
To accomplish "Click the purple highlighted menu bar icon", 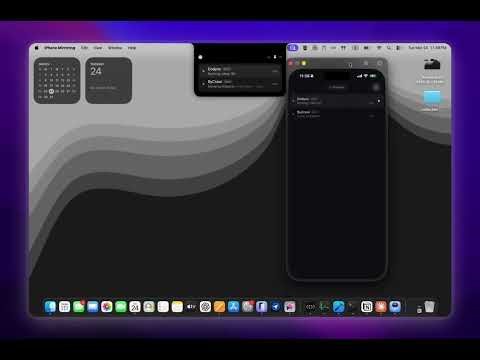I will click(x=293, y=48).
